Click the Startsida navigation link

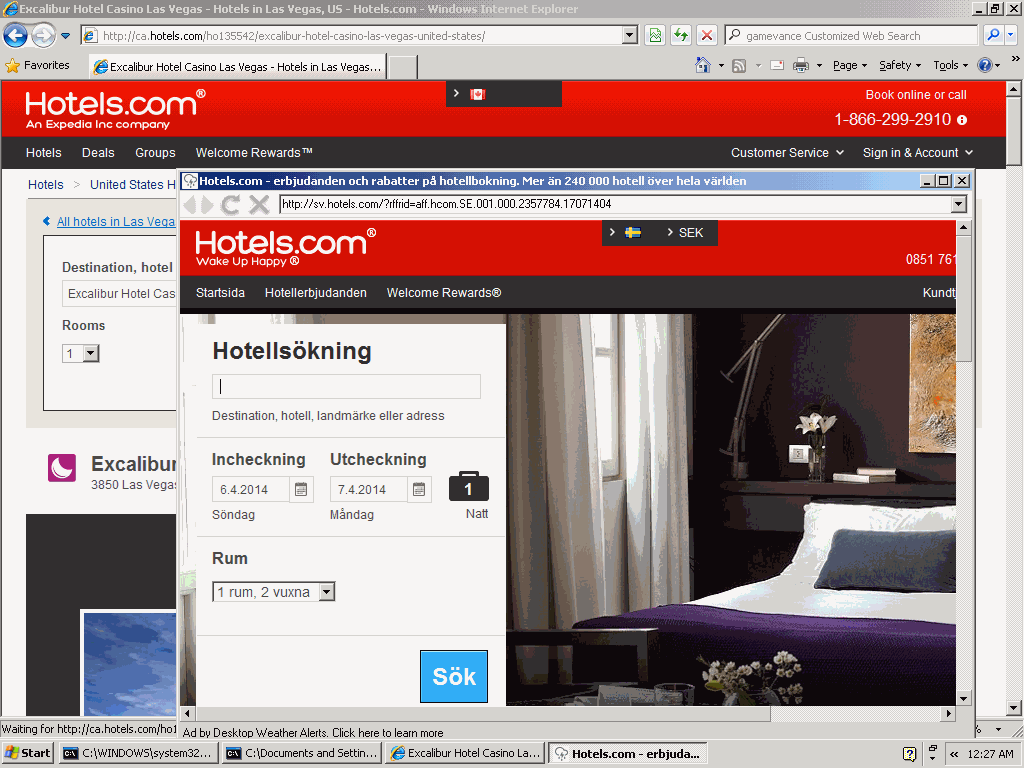pyautogui.click(x=220, y=293)
